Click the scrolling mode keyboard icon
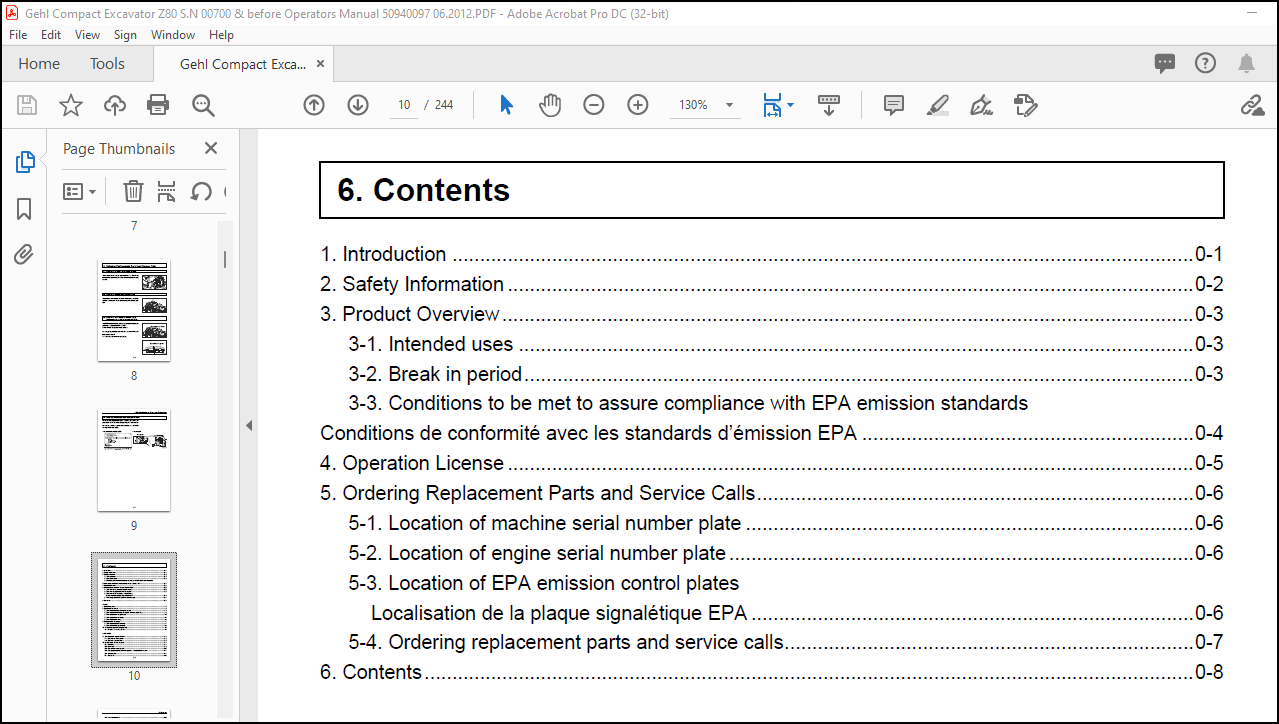This screenshot has height=724, width=1279. (x=829, y=105)
